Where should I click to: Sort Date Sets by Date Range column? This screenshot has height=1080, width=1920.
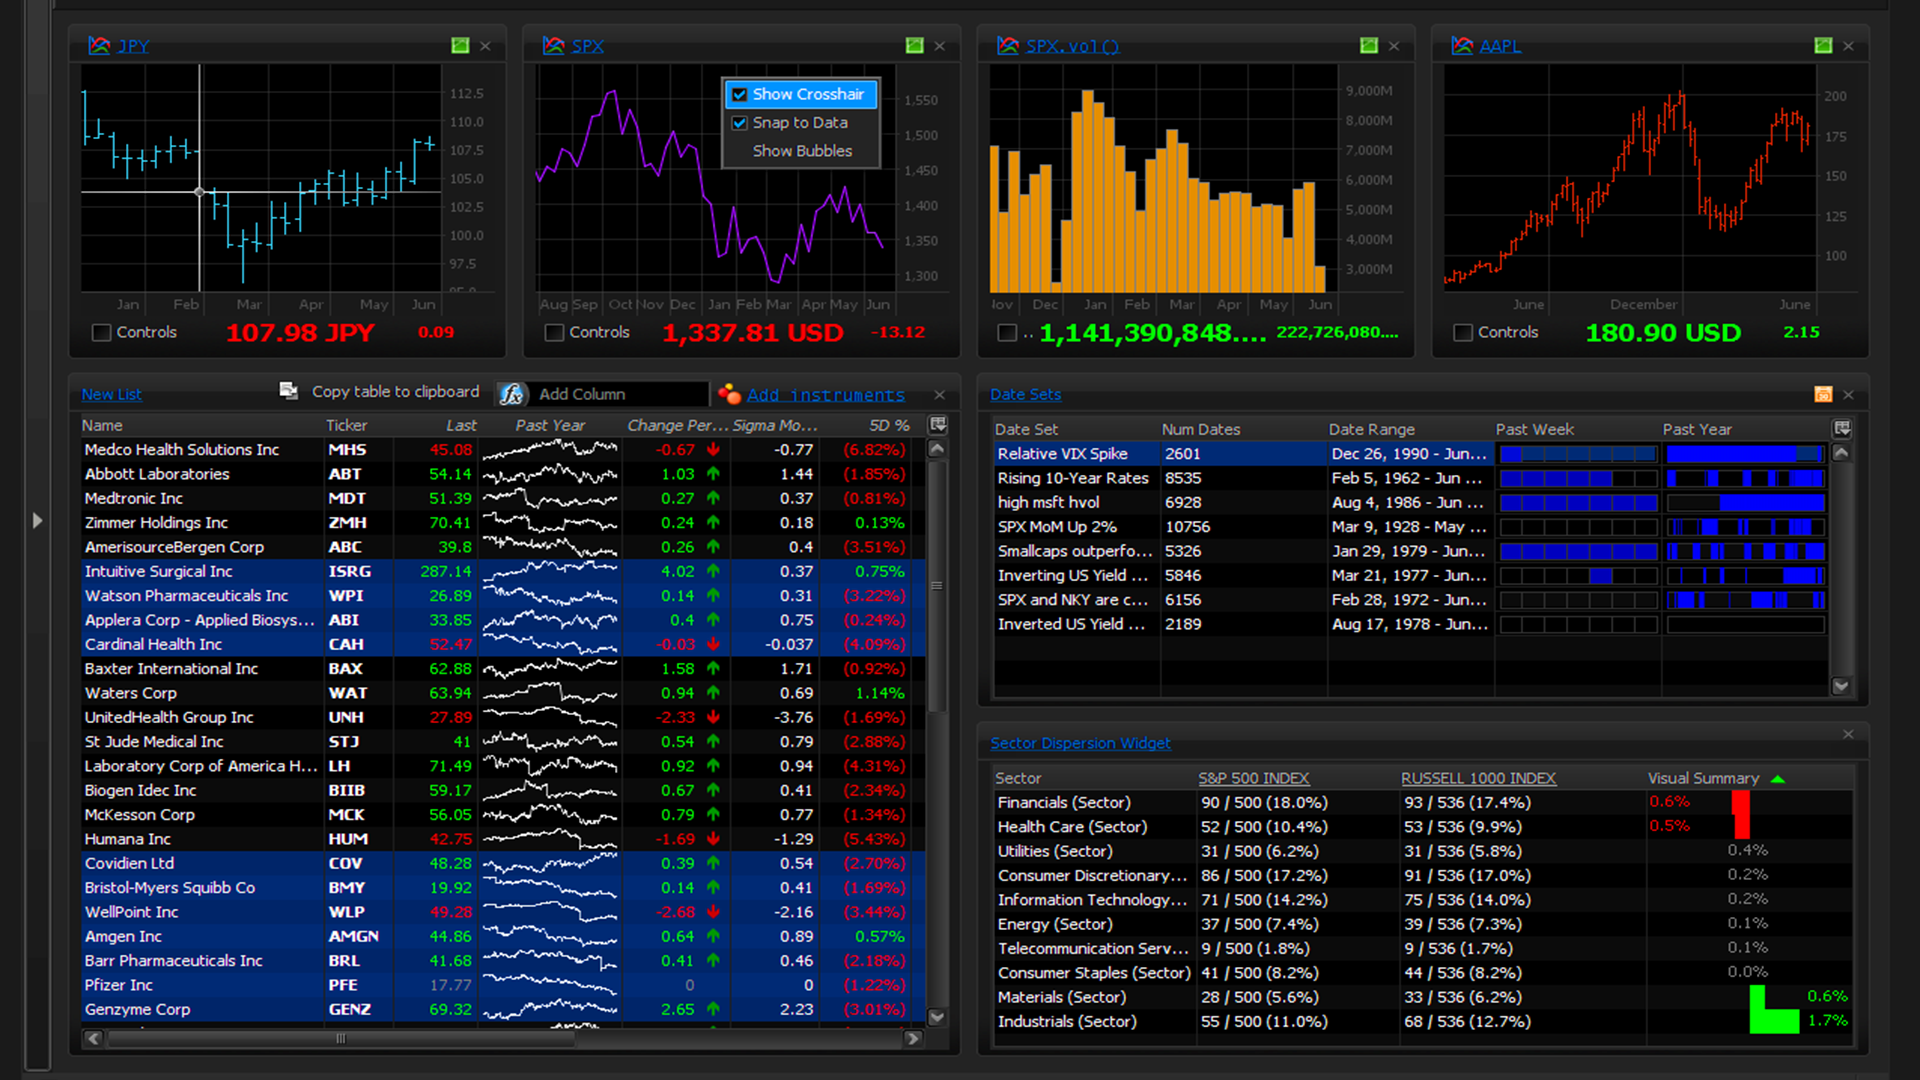pos(1371,430)
